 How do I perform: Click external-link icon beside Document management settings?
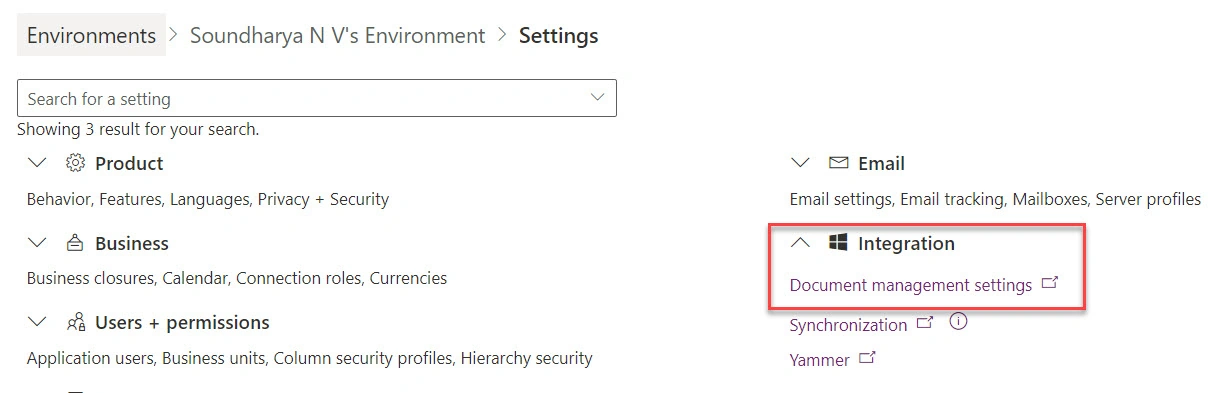coord(1049,284)
